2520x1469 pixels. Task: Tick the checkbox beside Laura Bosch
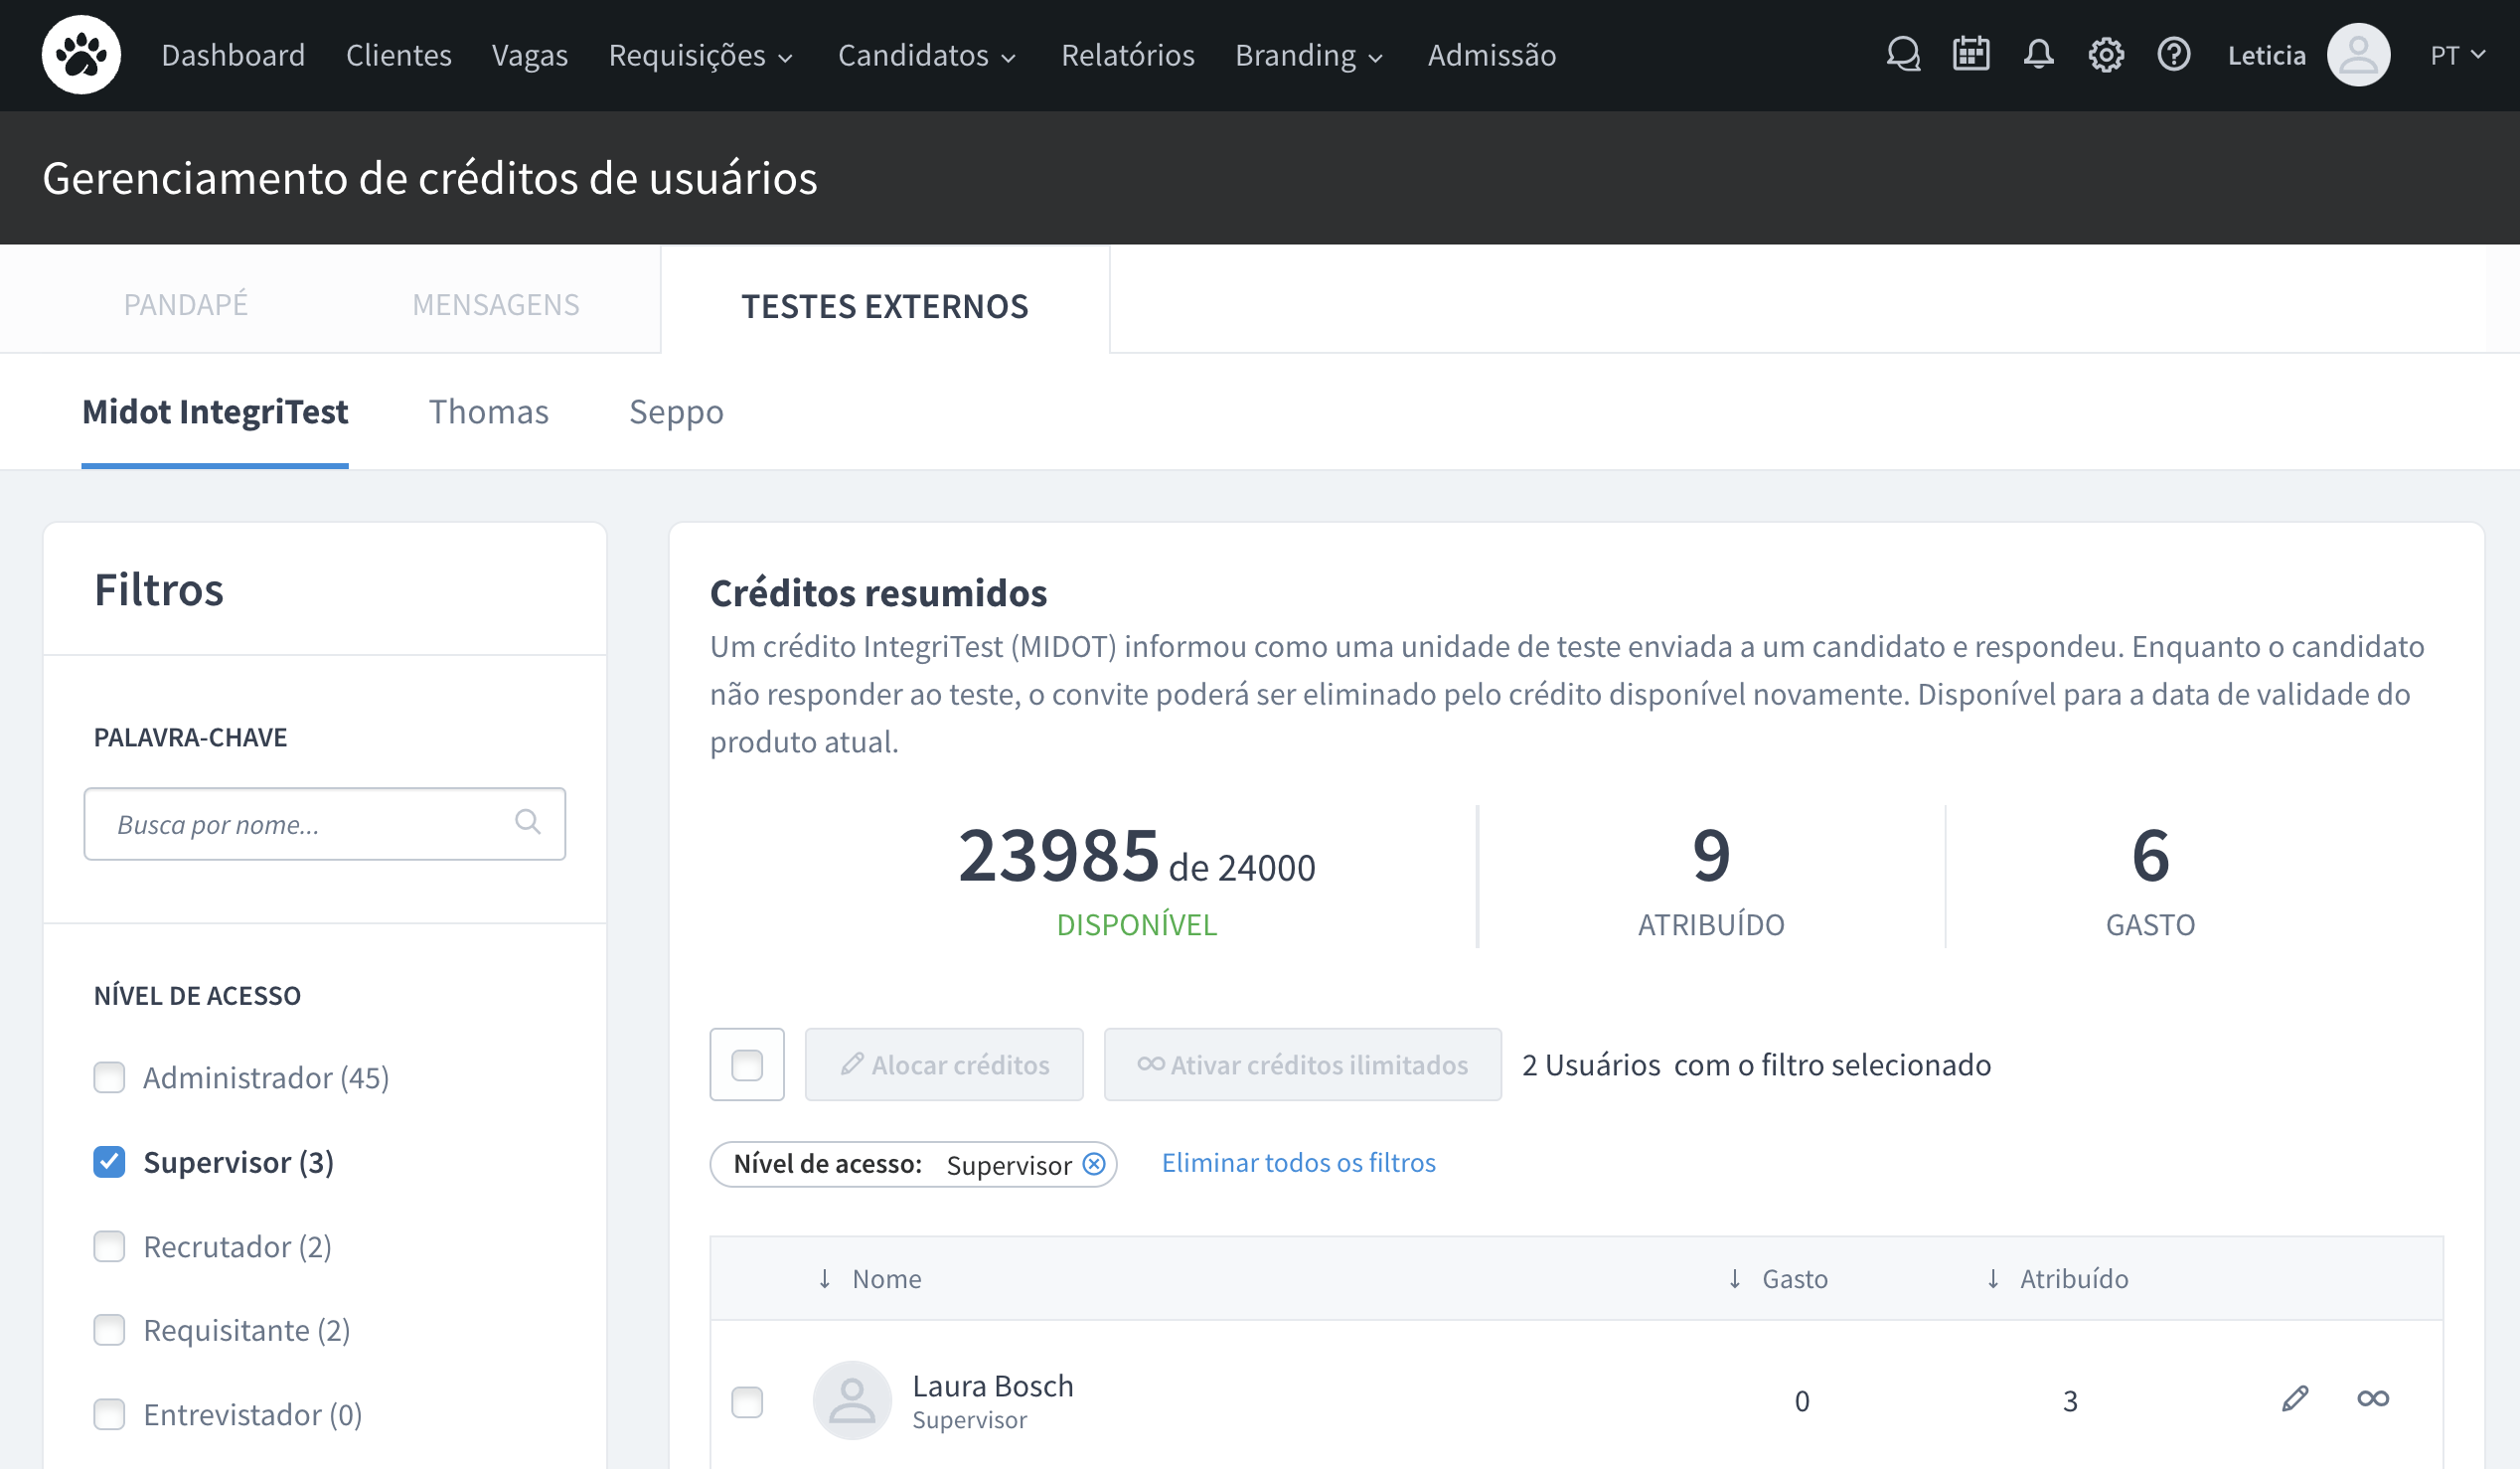pyautogui.click(x=747, y=1401)
